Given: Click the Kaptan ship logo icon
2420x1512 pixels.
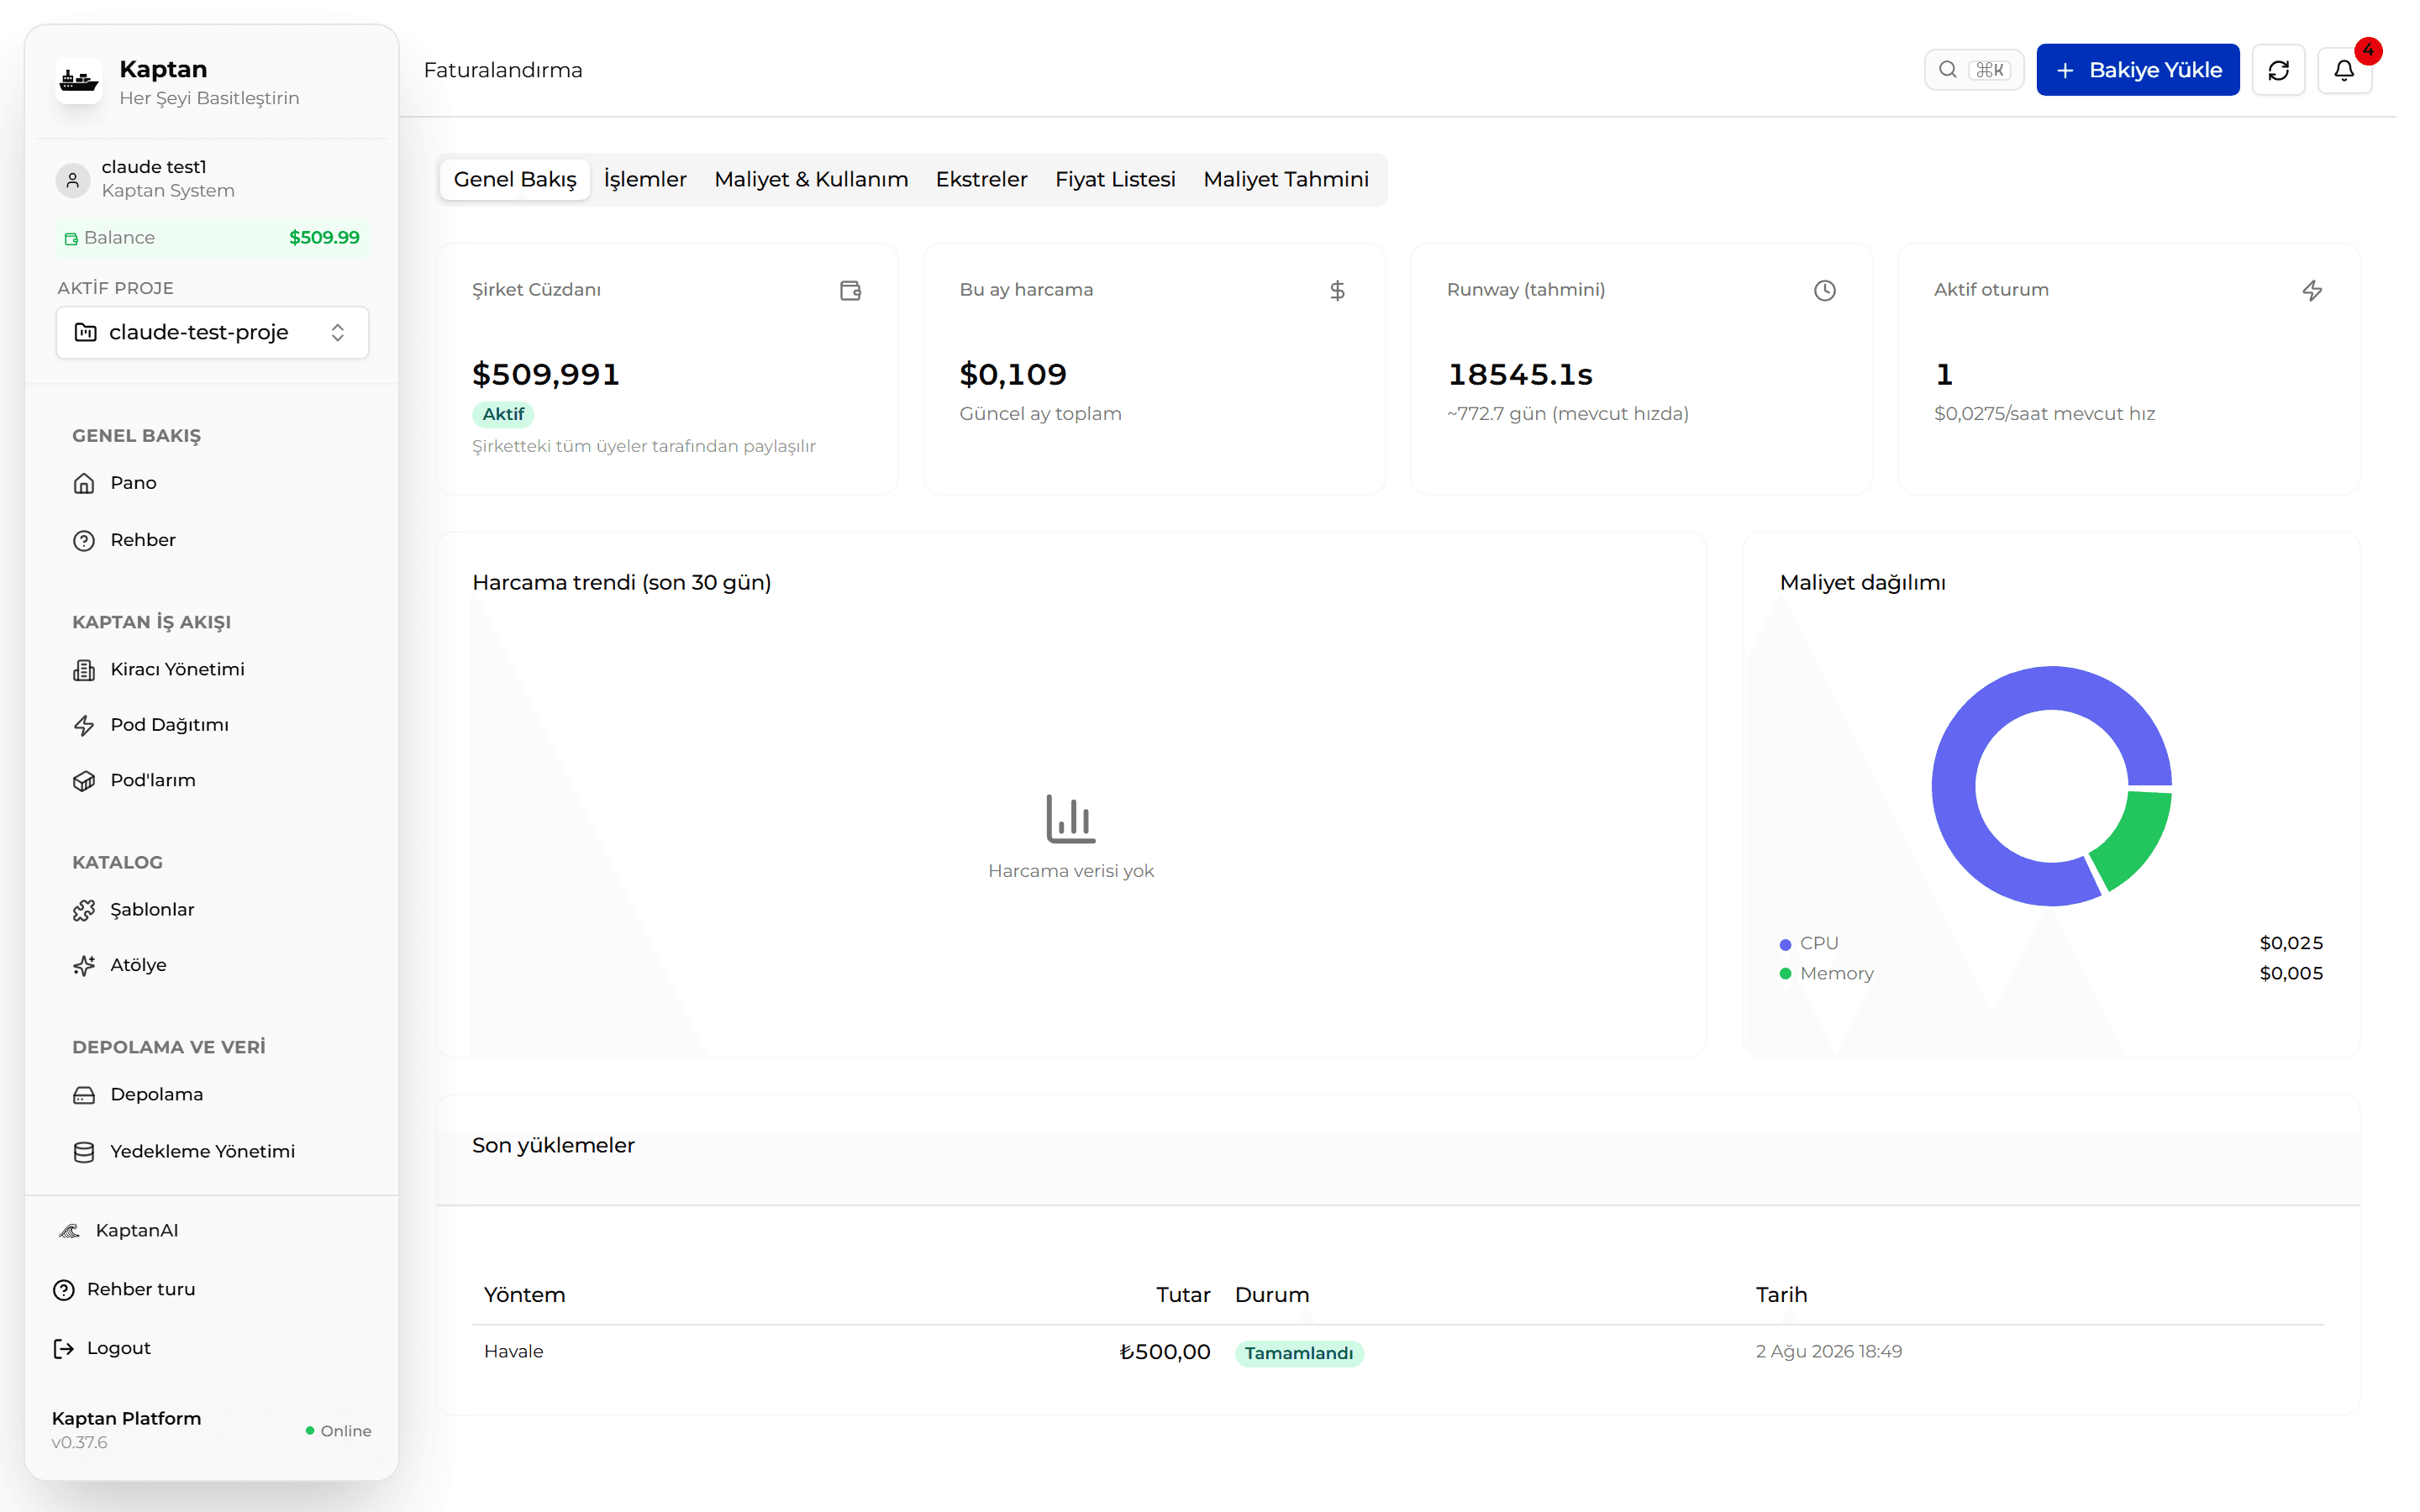Looking at the screenshot, I should tap(79, 81).
